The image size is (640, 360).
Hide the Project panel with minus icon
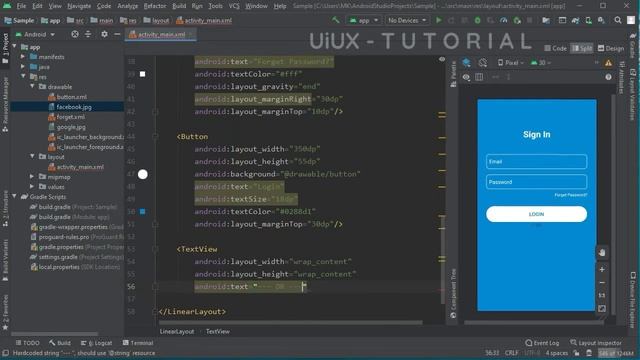point(117,34)
